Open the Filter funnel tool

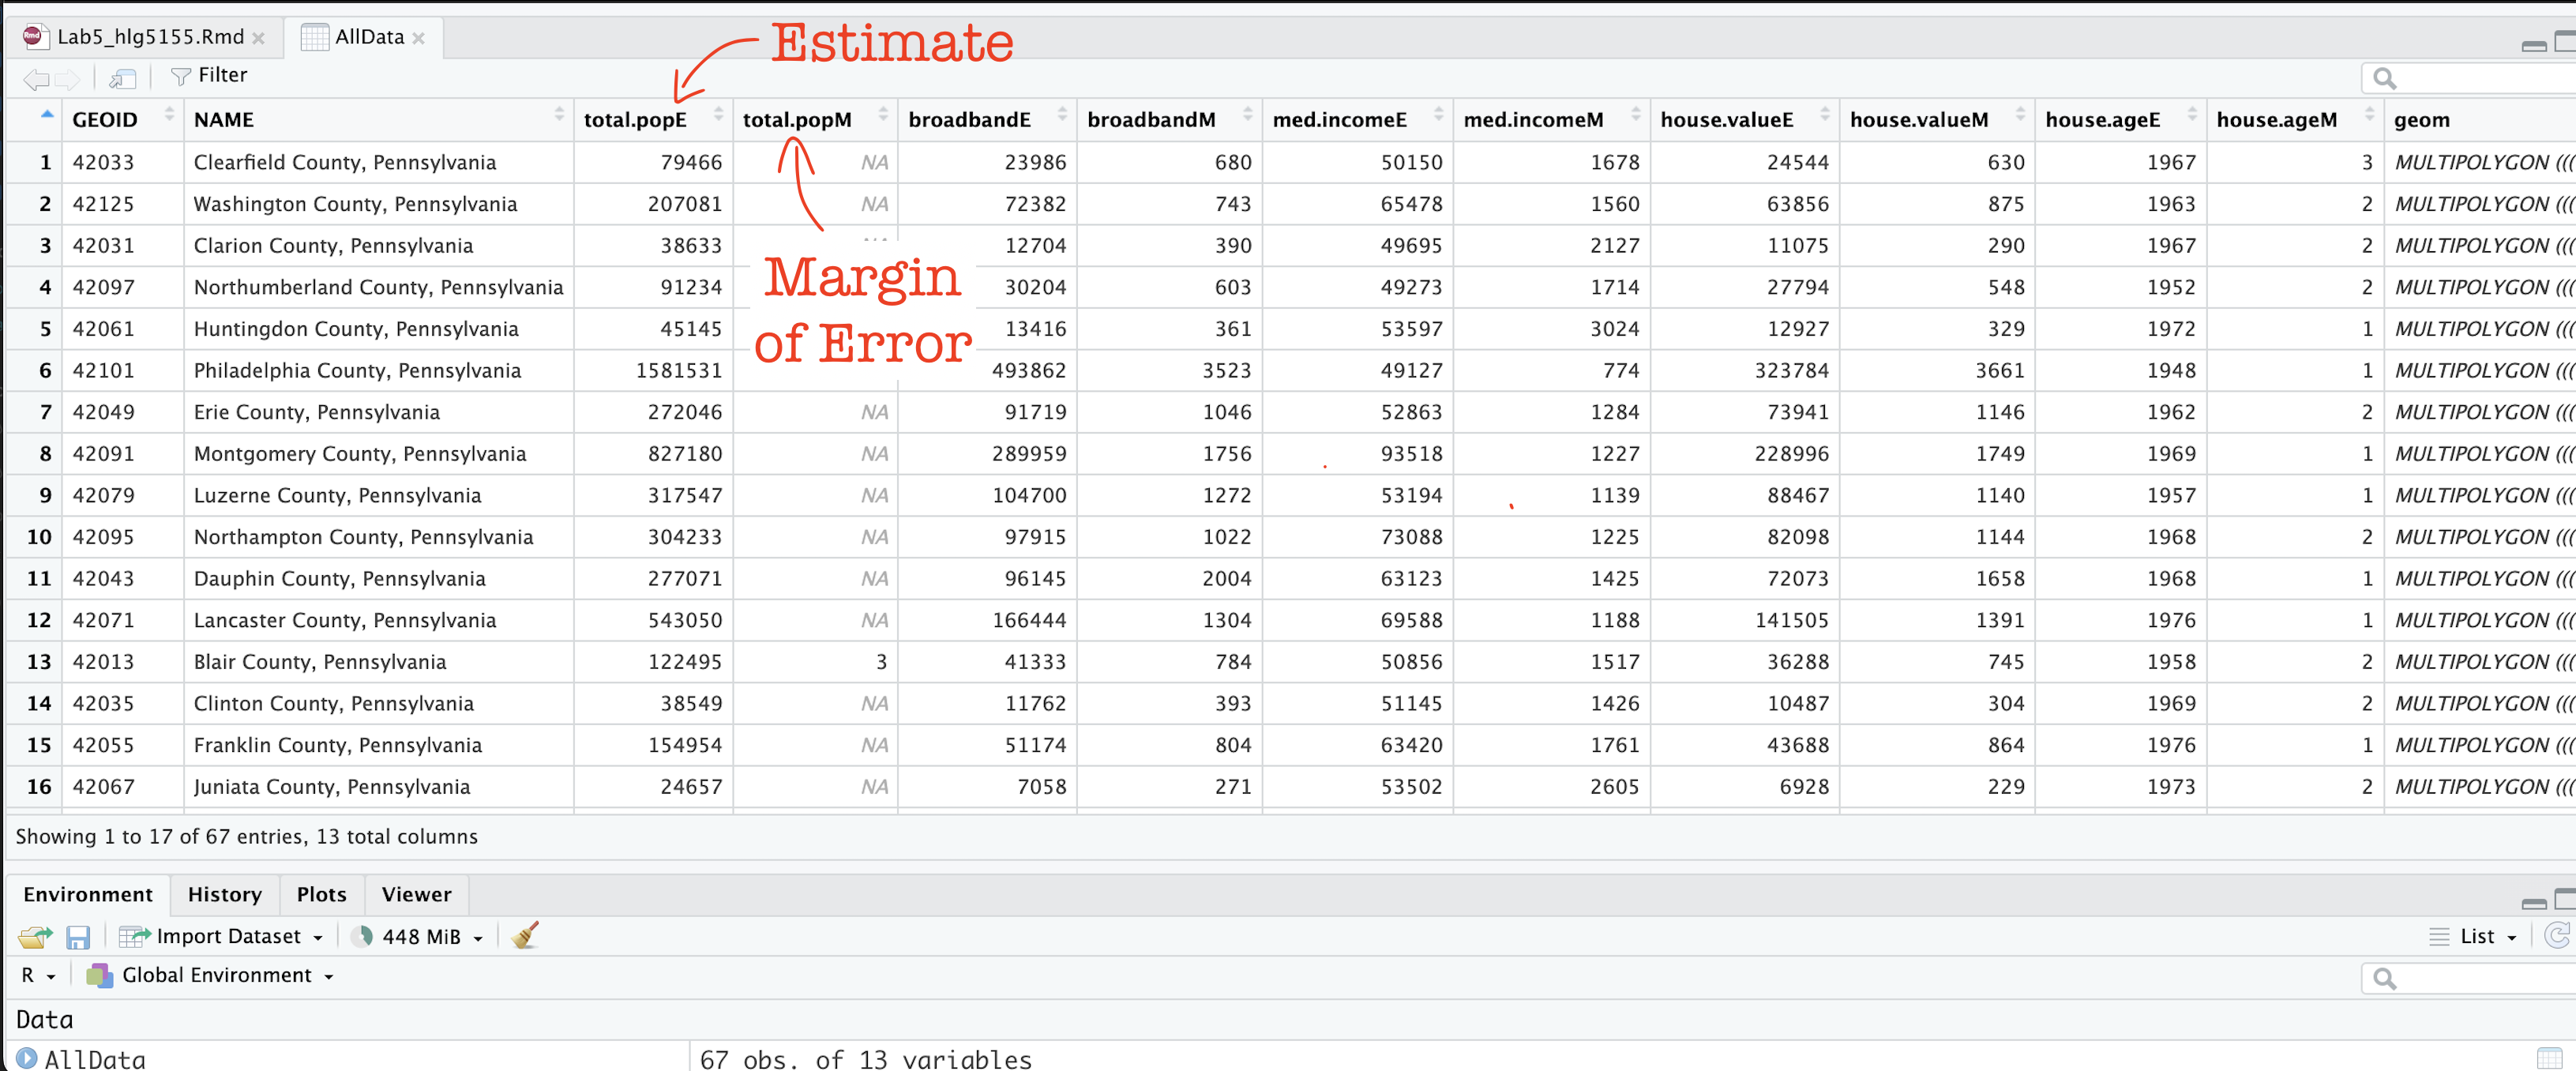209,76
